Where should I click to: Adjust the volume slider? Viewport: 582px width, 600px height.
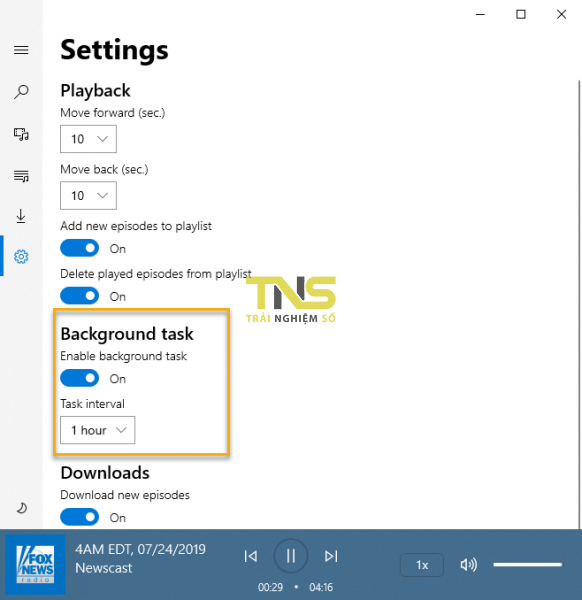(x=528, y=564)
